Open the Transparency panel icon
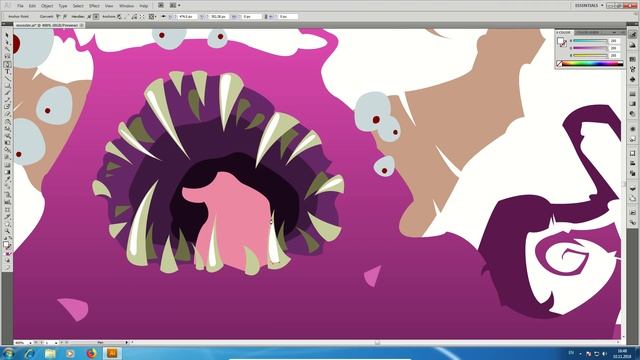The image size is (640, 360). coord(632,114)
